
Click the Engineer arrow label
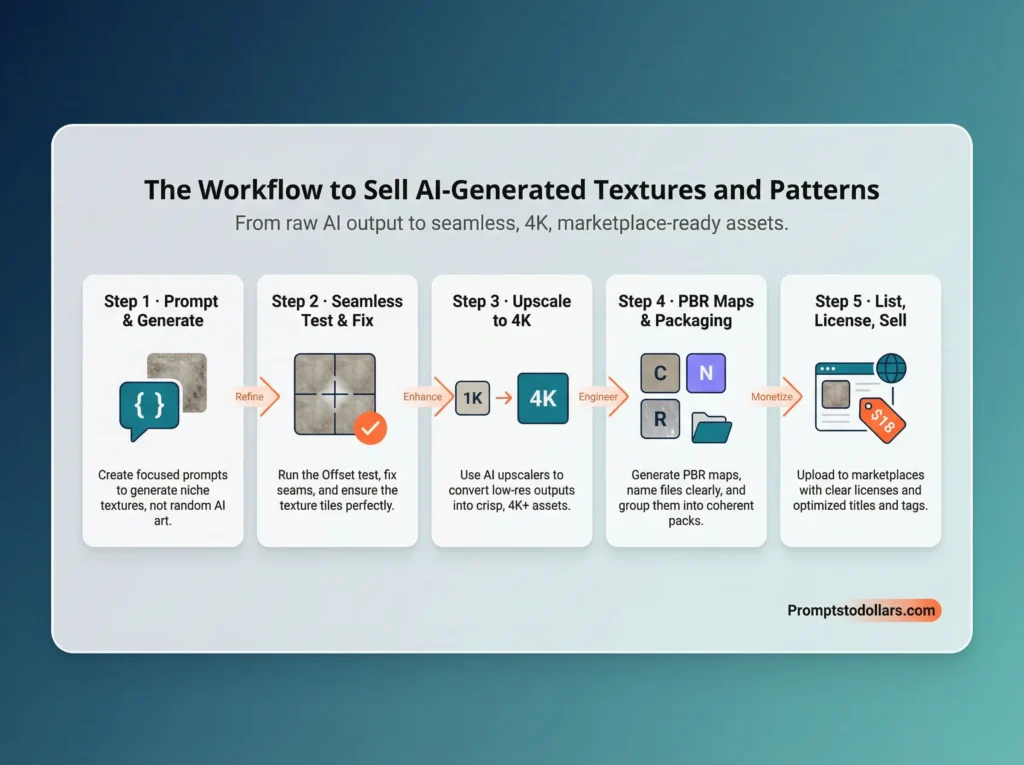point(598,397)
